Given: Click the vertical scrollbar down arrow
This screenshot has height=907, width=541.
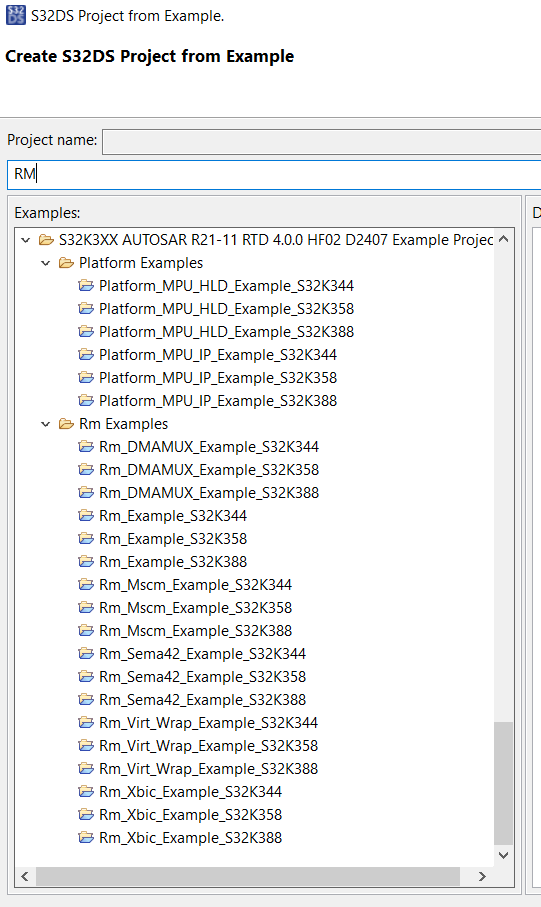Looking at the screenshot, I should tap(503, 855).
